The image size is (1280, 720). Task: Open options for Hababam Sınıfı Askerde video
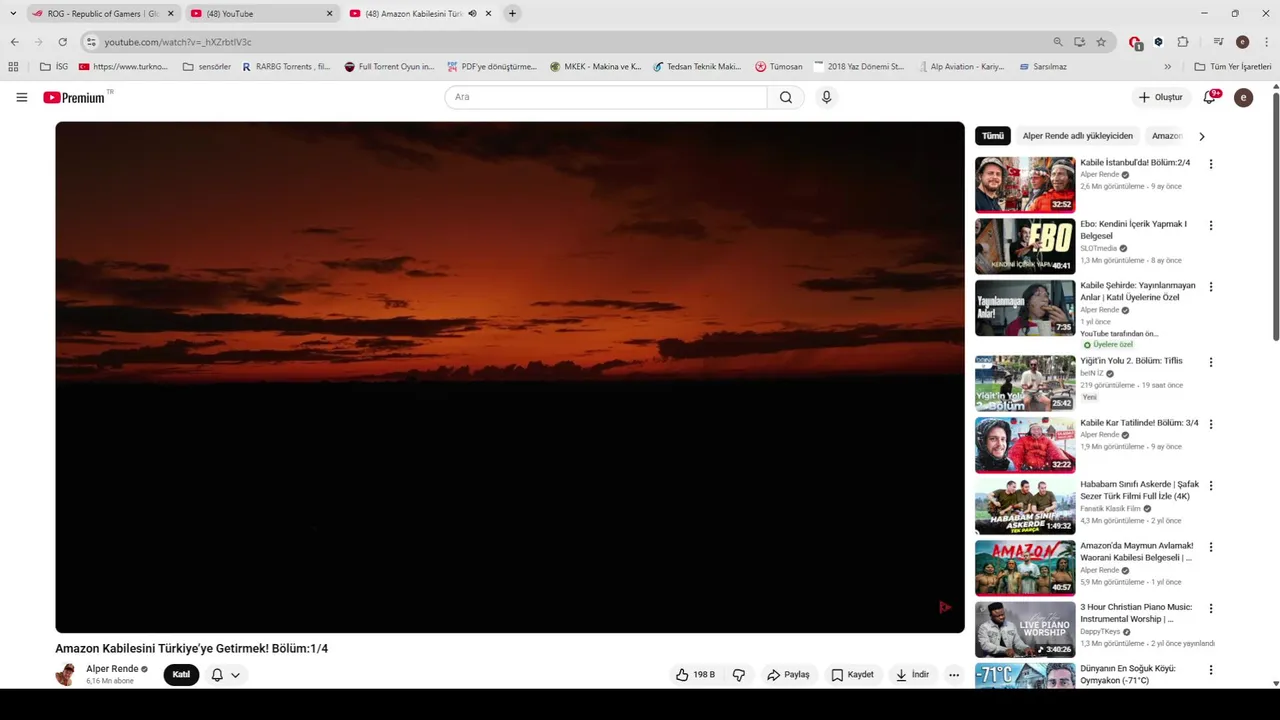(1210, 486)
